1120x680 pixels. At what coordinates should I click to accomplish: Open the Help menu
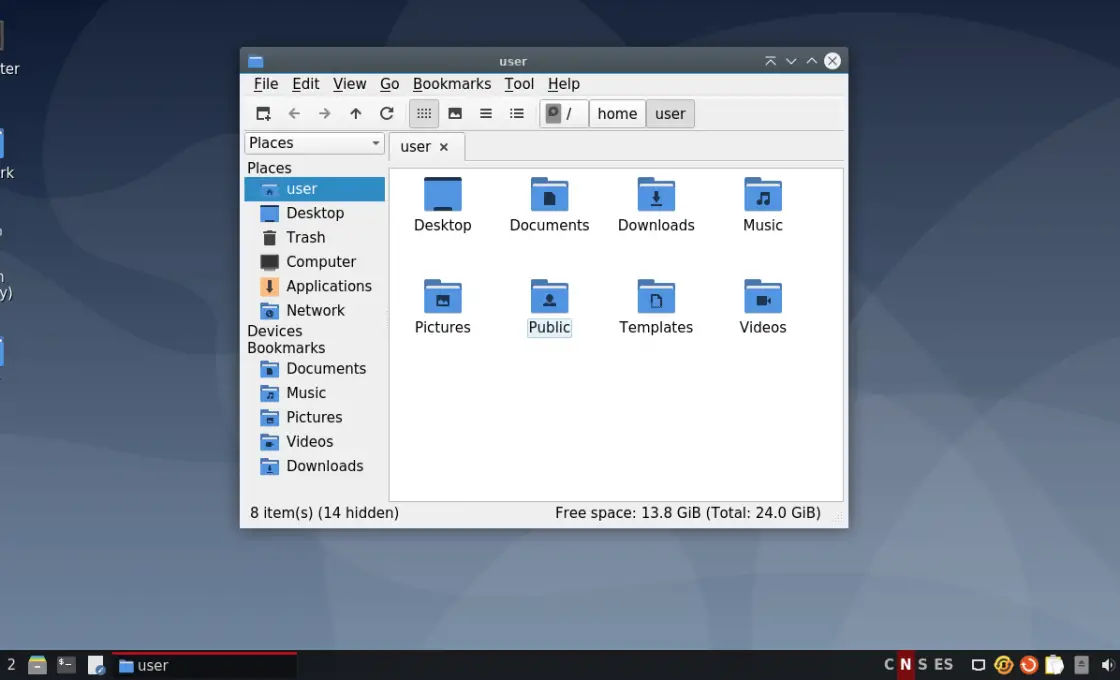point(564,84)
